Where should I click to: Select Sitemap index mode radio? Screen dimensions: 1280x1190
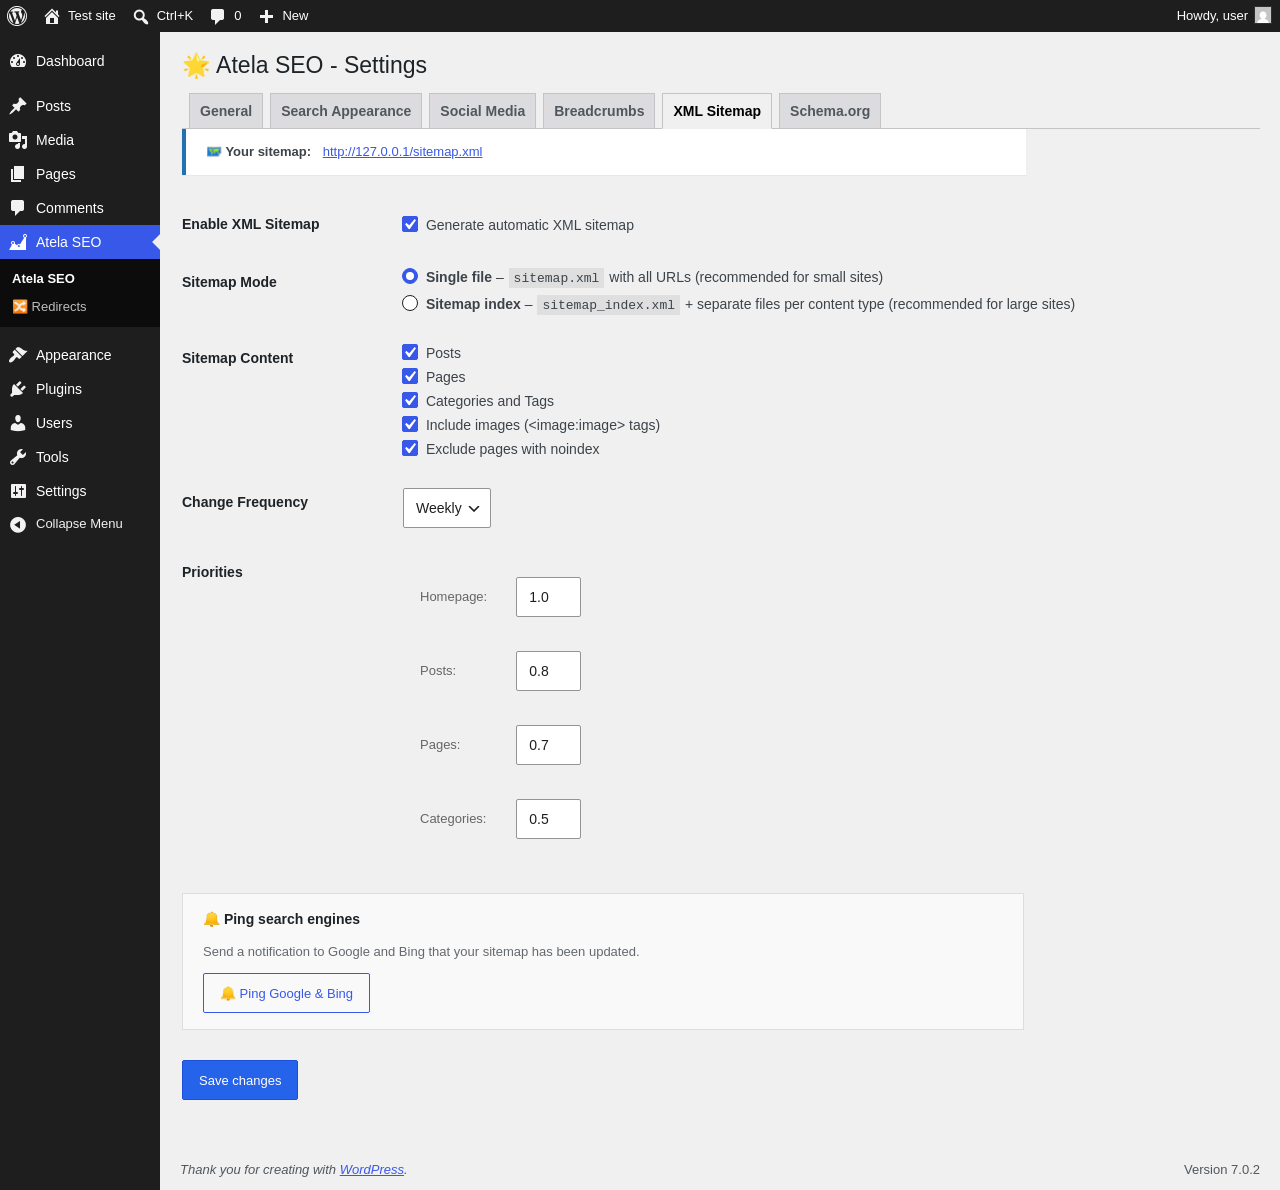coord(410,303)
